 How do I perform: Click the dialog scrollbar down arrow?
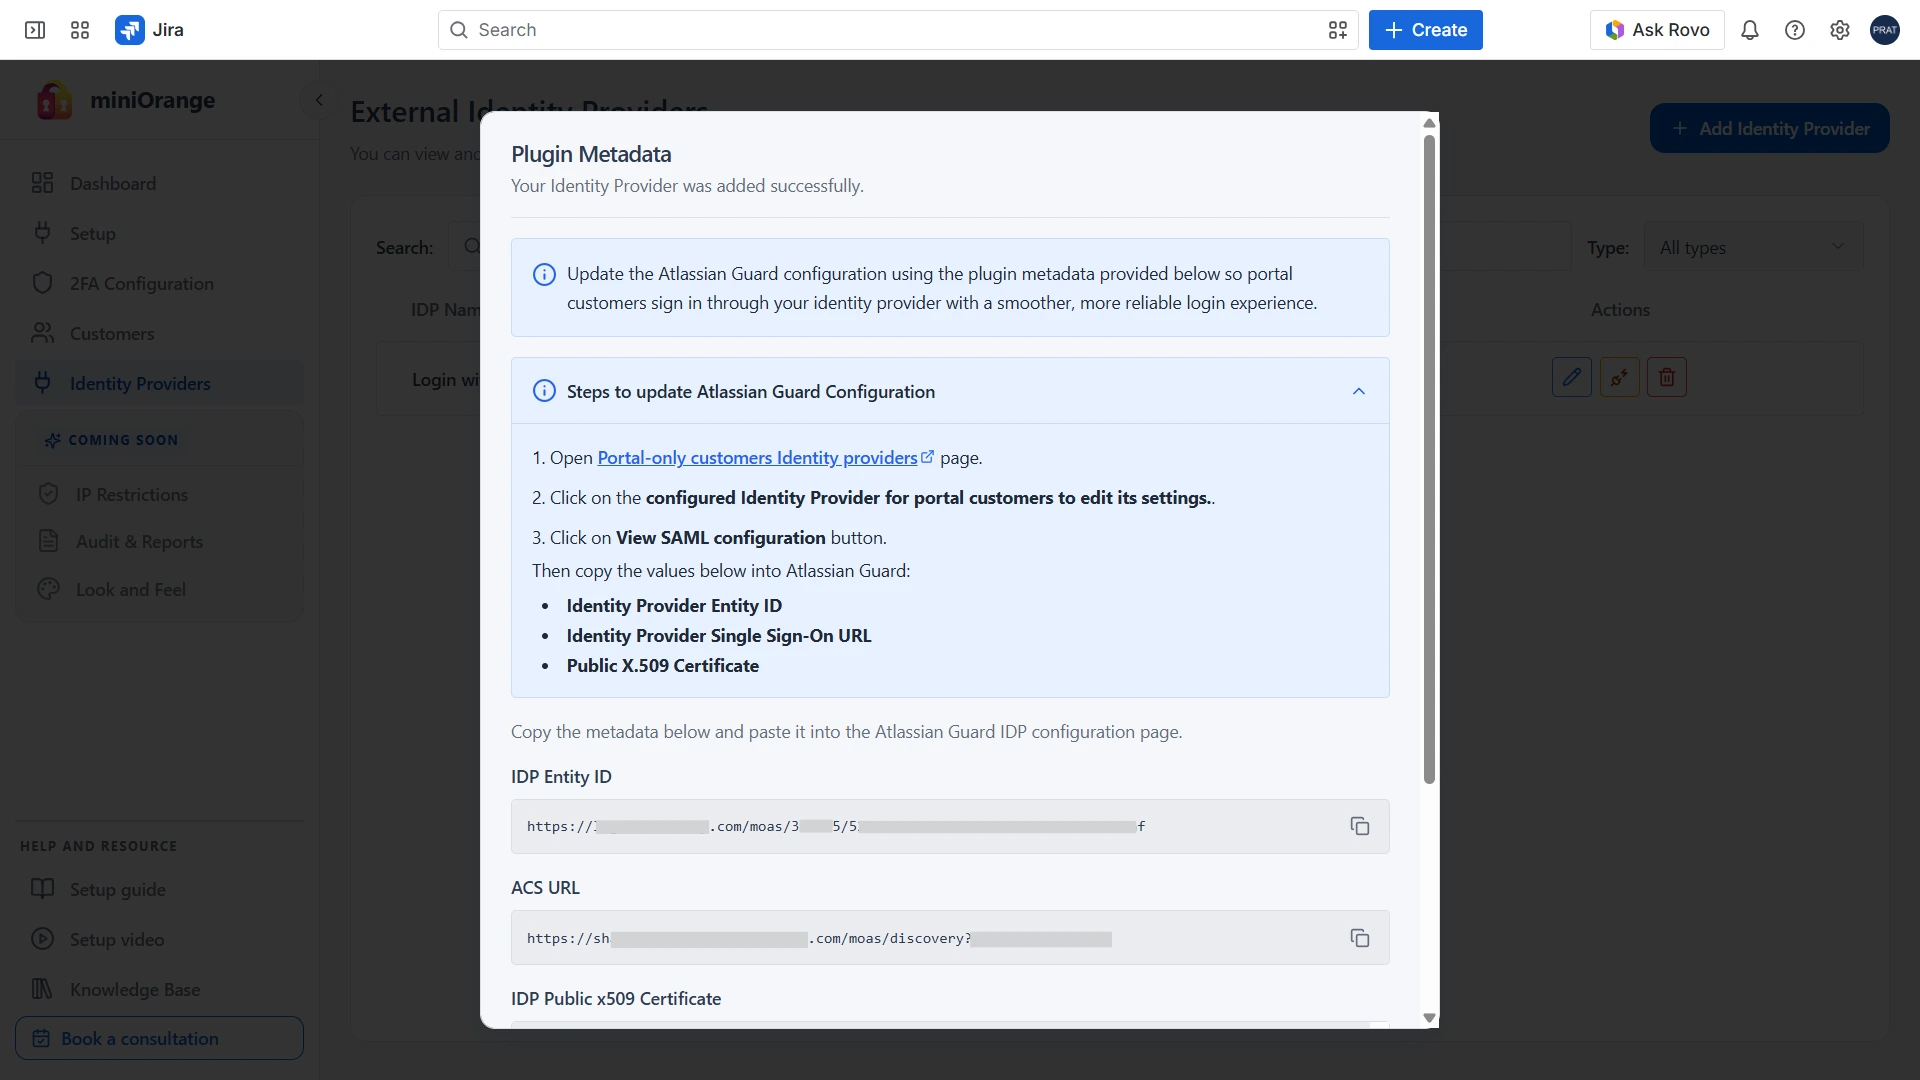pyautogui.click(x=1429, y=1017)
